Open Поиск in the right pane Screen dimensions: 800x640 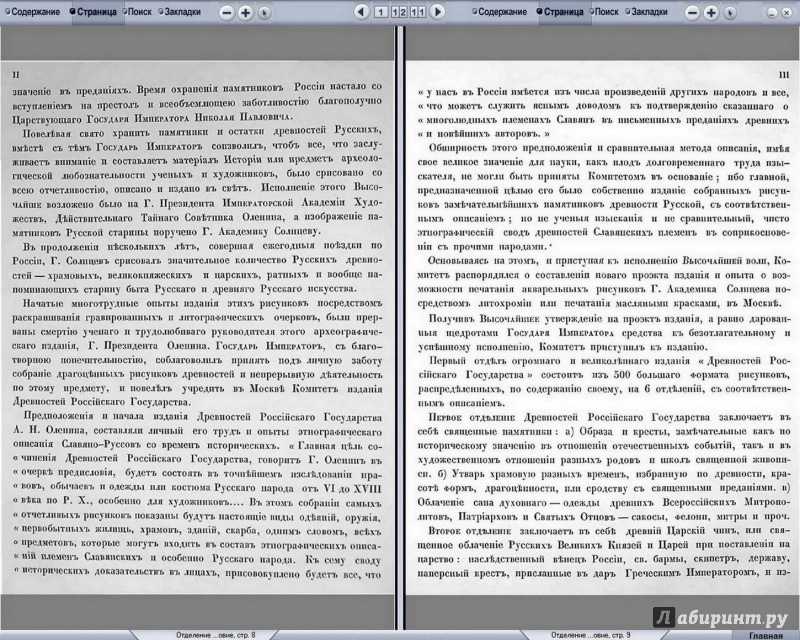tap(604, 12)
